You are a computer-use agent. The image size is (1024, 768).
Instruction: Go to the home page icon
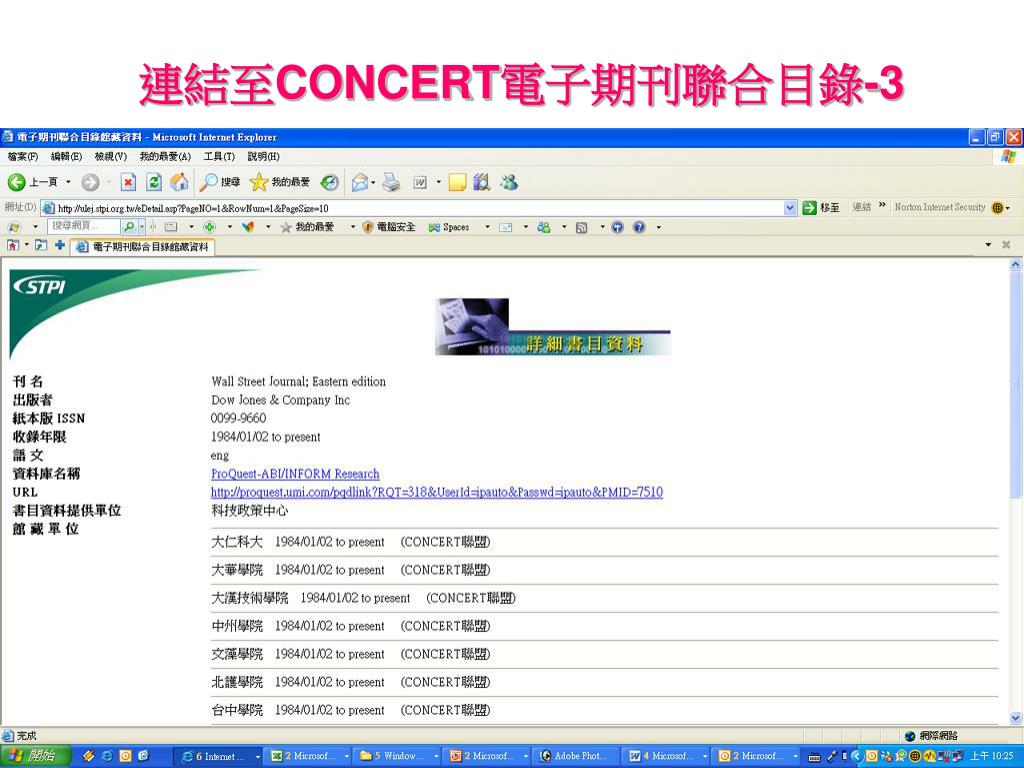coord(179,182)
